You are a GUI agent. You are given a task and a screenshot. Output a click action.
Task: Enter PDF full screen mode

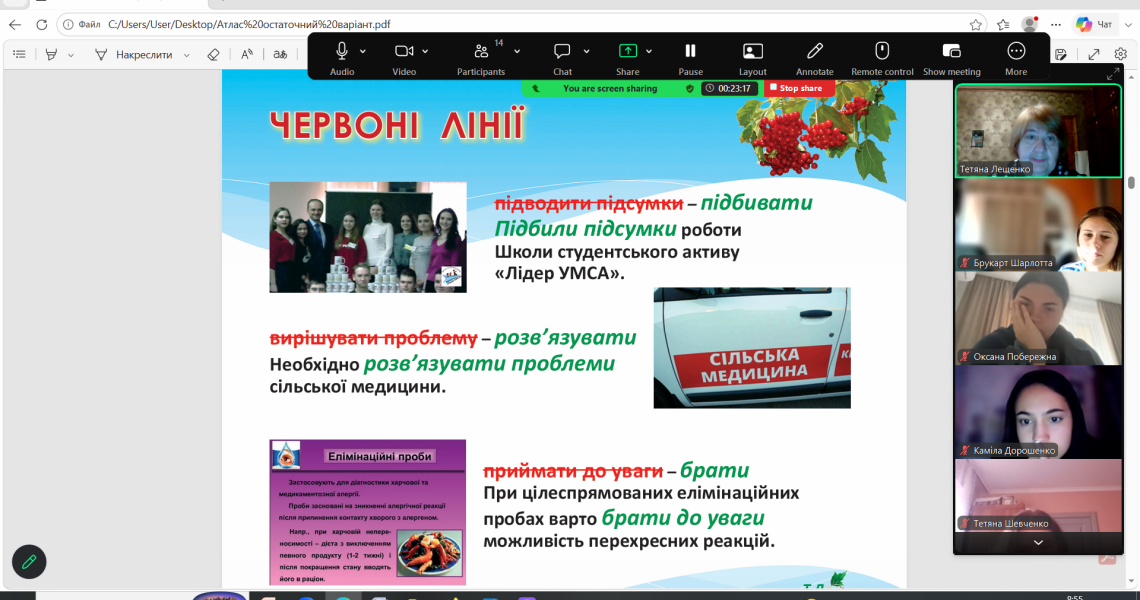(1093, 54)
